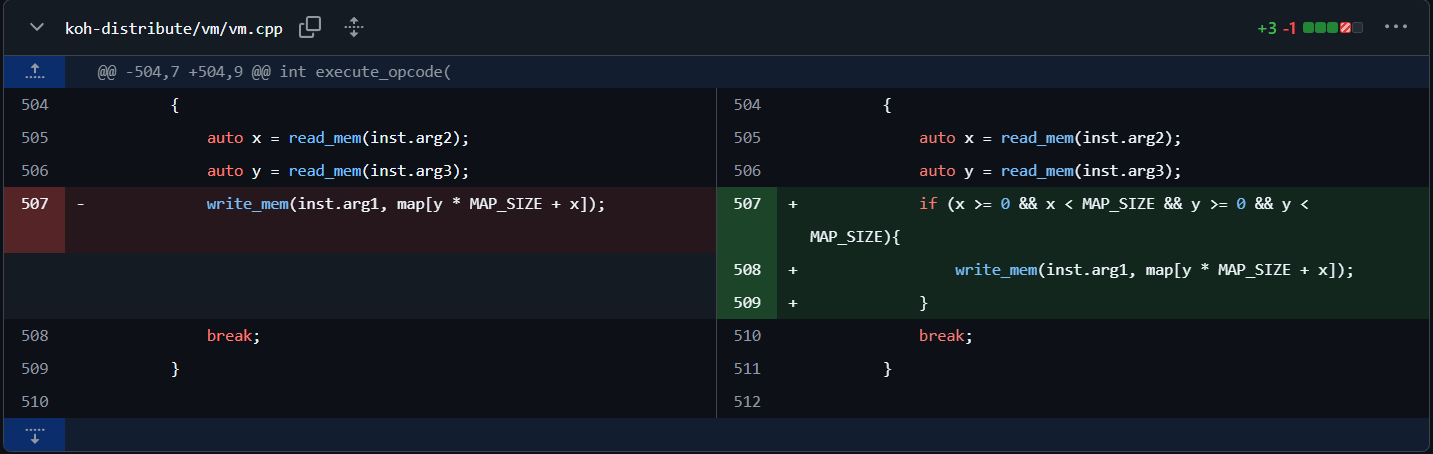
Task: Click the removed write_mem code line
Action: 406,204
